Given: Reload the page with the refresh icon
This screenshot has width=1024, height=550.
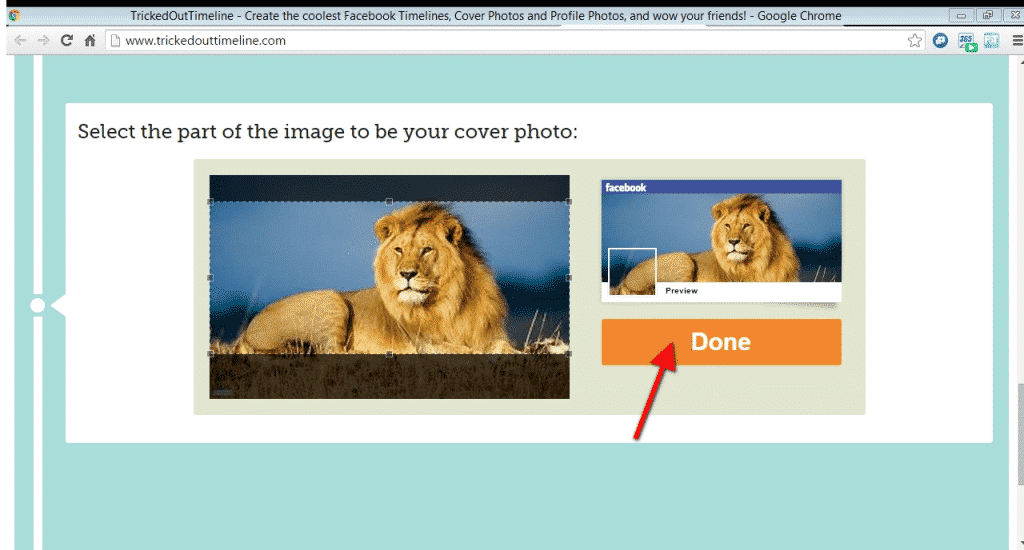Looking at the screenshot, I should (x=67, y=40).
